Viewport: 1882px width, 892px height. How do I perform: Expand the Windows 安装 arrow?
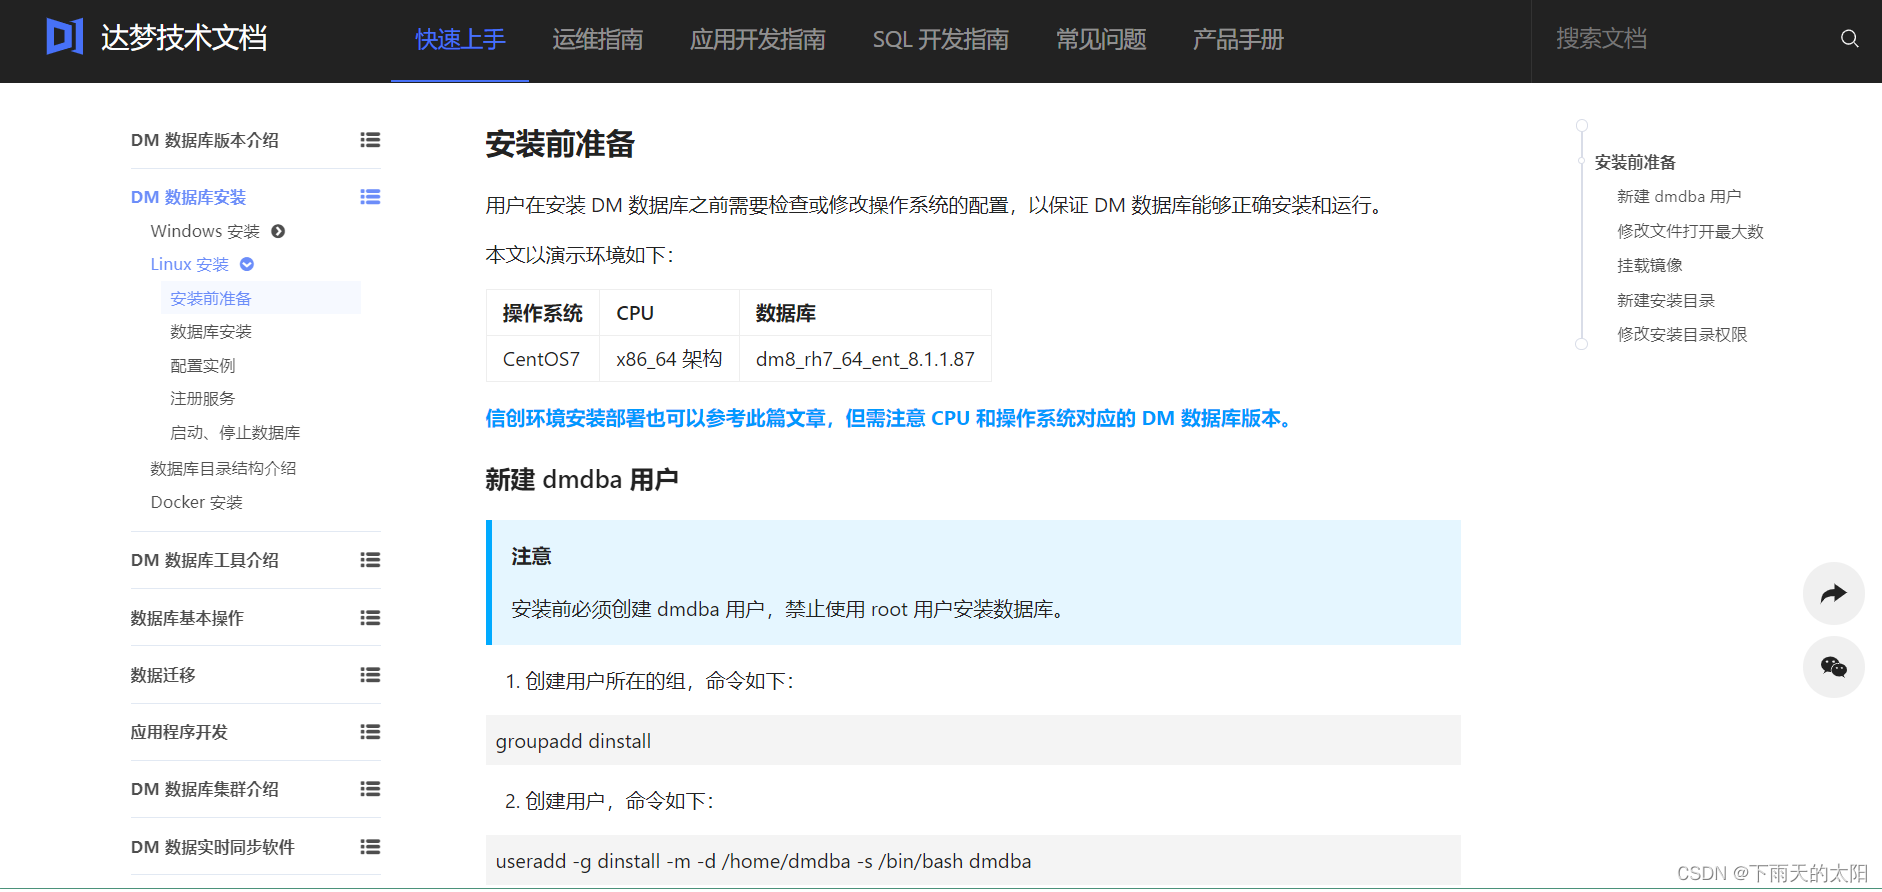click(x=278, y=231)
